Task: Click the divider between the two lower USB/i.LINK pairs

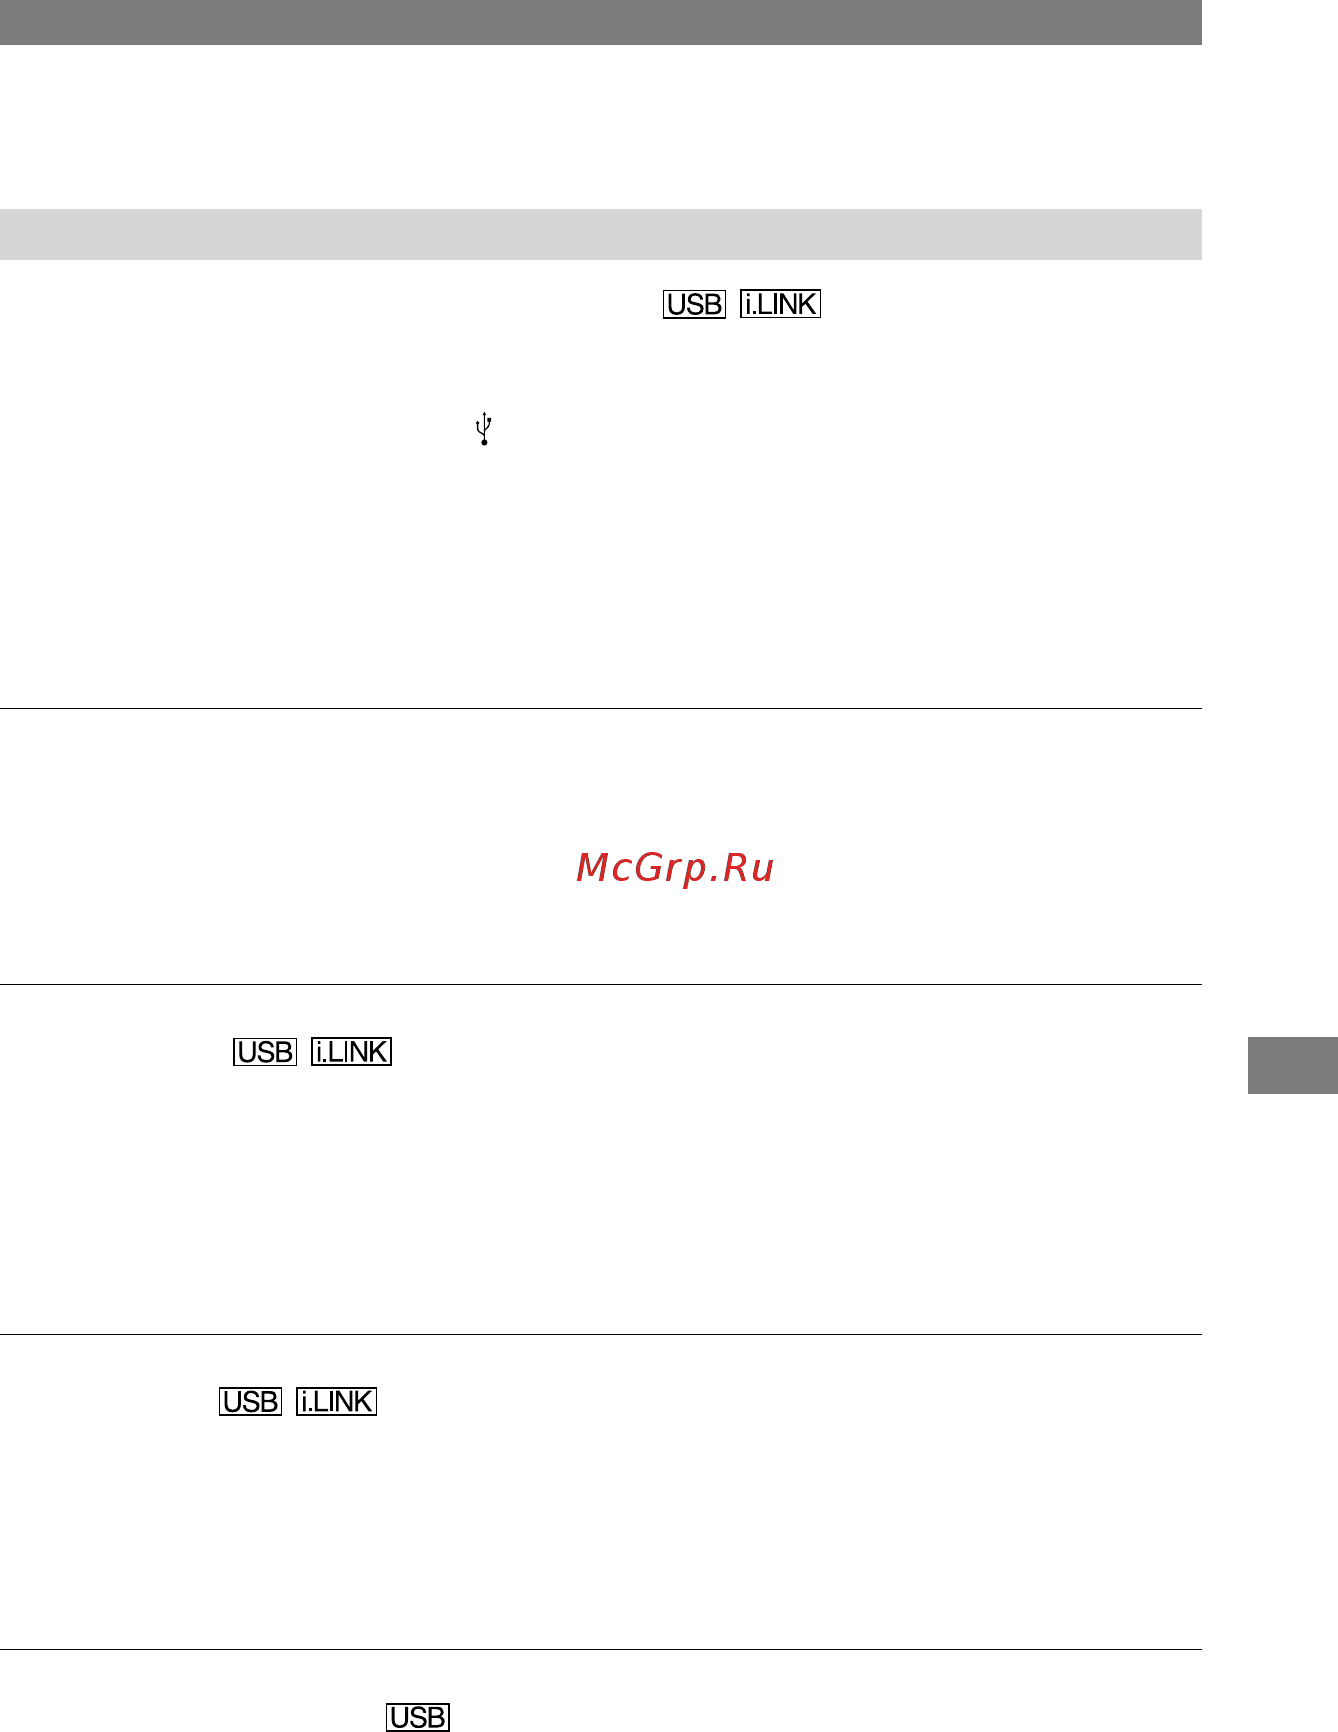Action: pos(600,1334)
